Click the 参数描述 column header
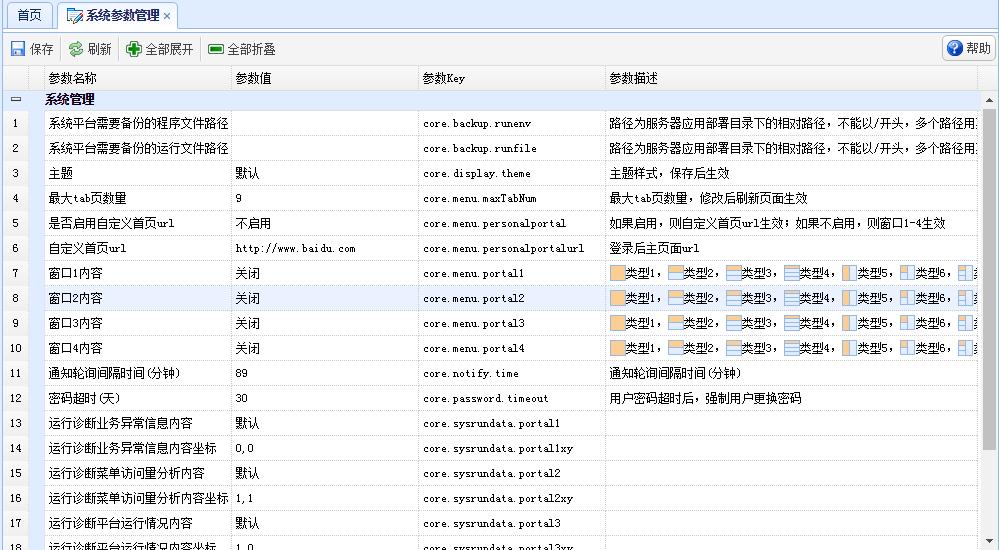 (x=791, y=78)
